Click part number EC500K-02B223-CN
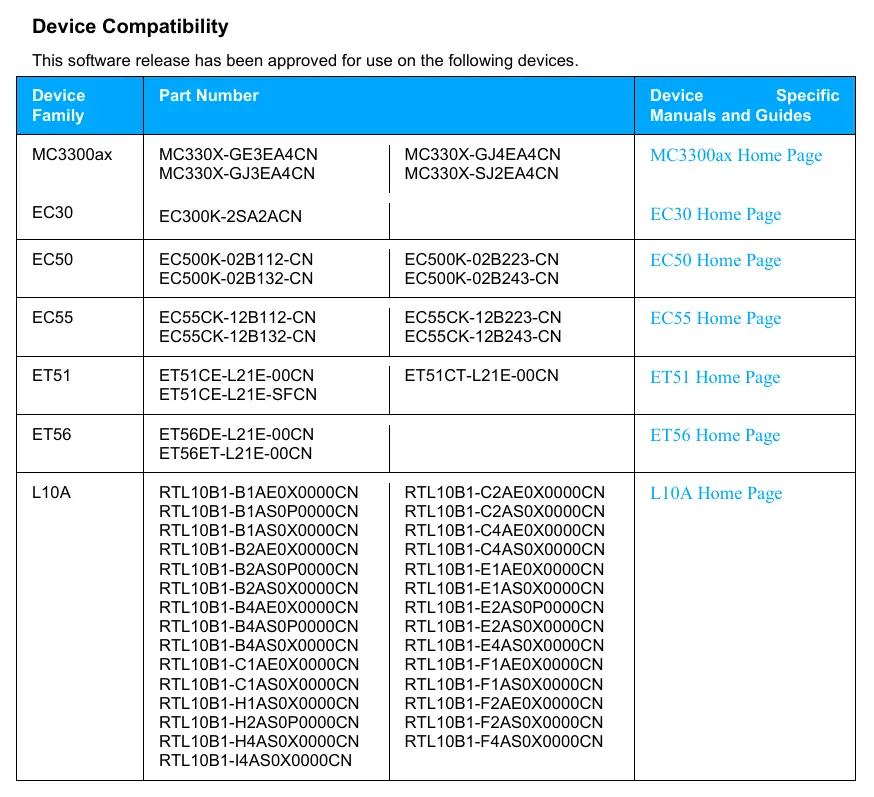 (482, 259)
